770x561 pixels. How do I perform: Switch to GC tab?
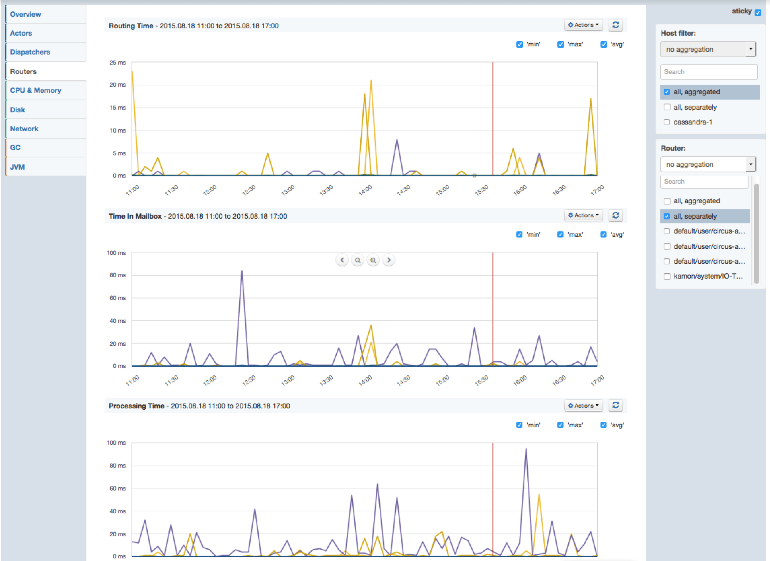coord(46,147)
